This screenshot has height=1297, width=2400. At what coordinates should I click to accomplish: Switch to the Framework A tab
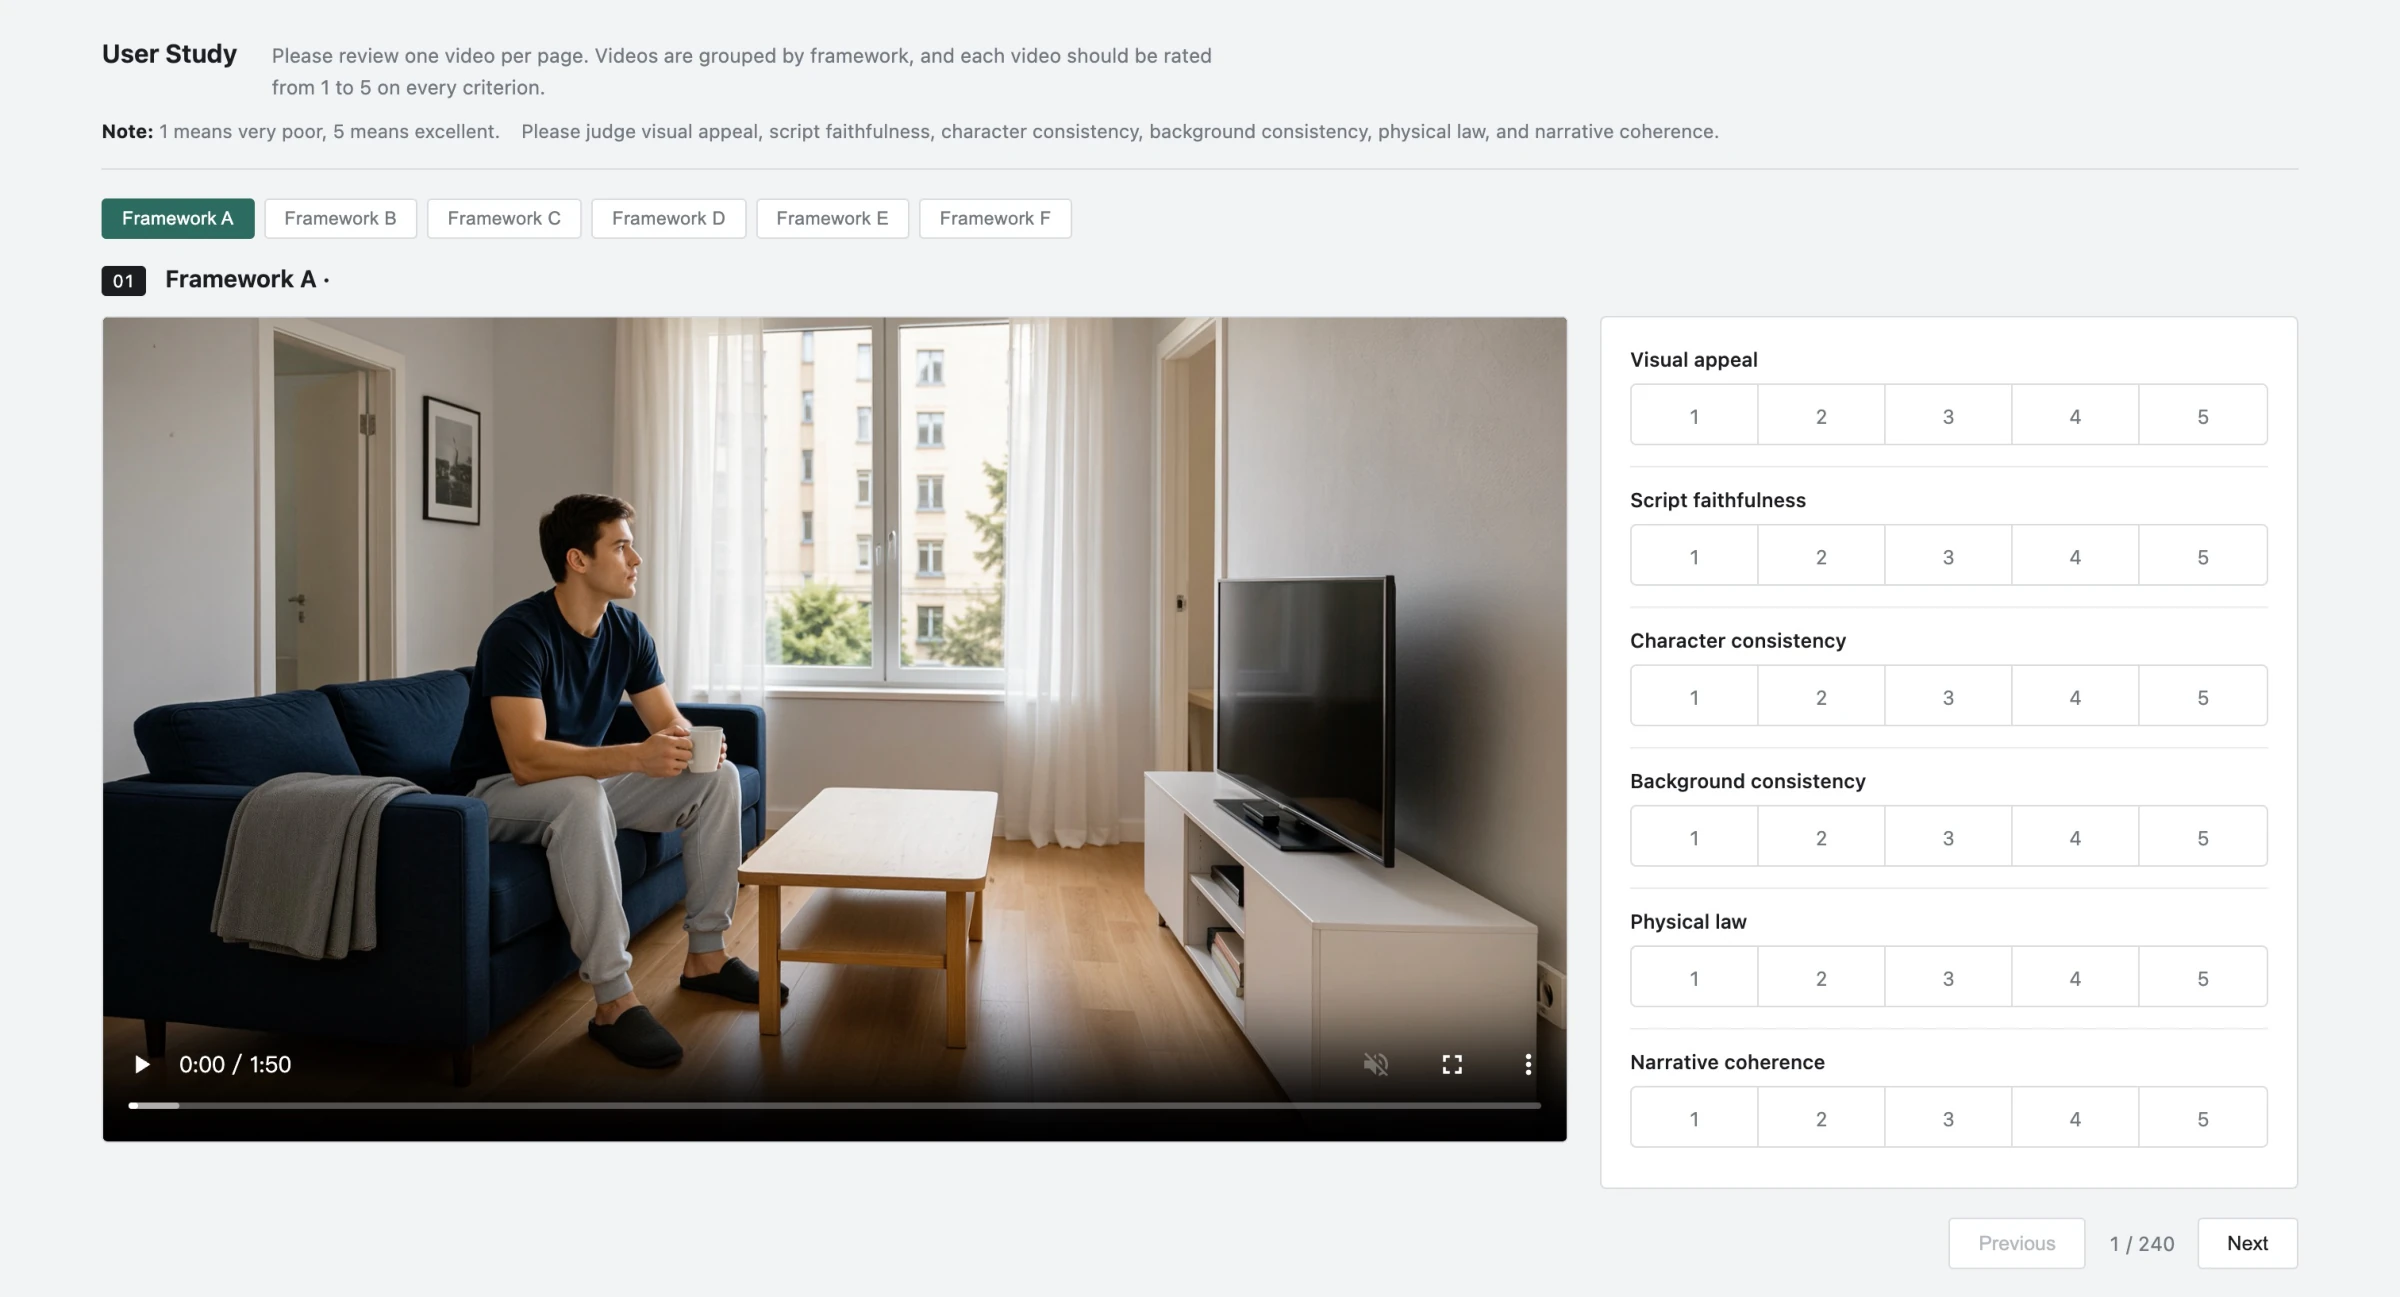pos(178,218)
